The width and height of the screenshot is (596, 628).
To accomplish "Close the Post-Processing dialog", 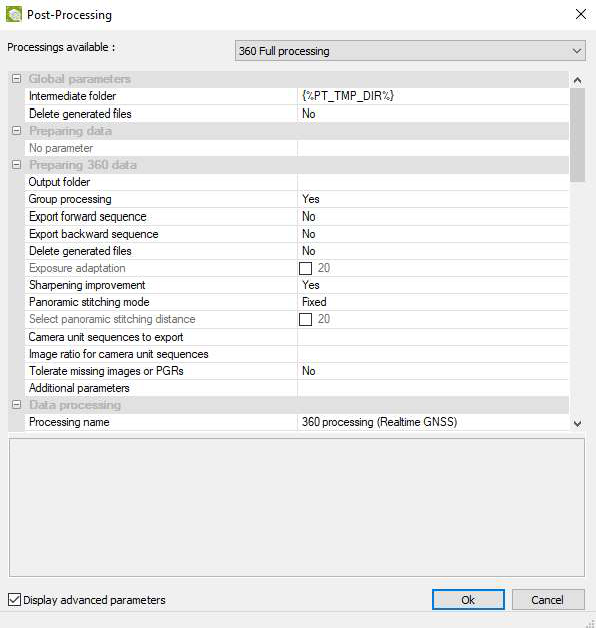I will (581, 14).
